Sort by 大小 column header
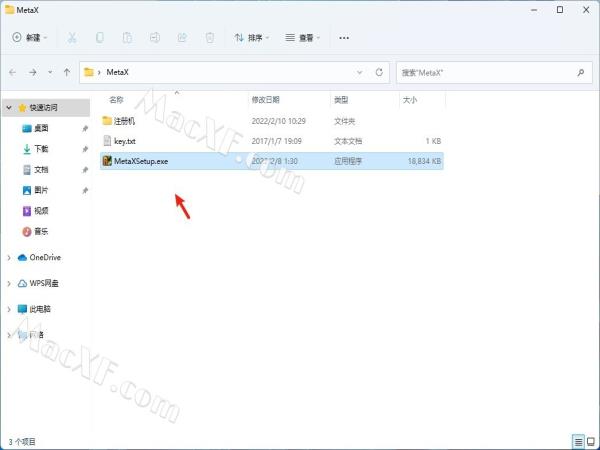The width and height of the screenshot is (600, 450). (x=410, y=100)
